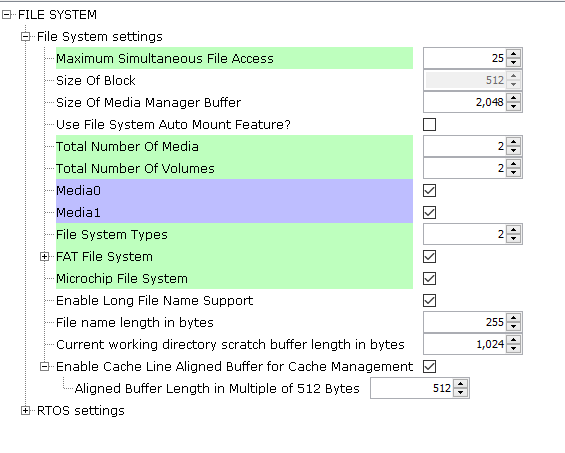565x453 pixels.
Task: Collapse the File System settings node
Action: 25,37
